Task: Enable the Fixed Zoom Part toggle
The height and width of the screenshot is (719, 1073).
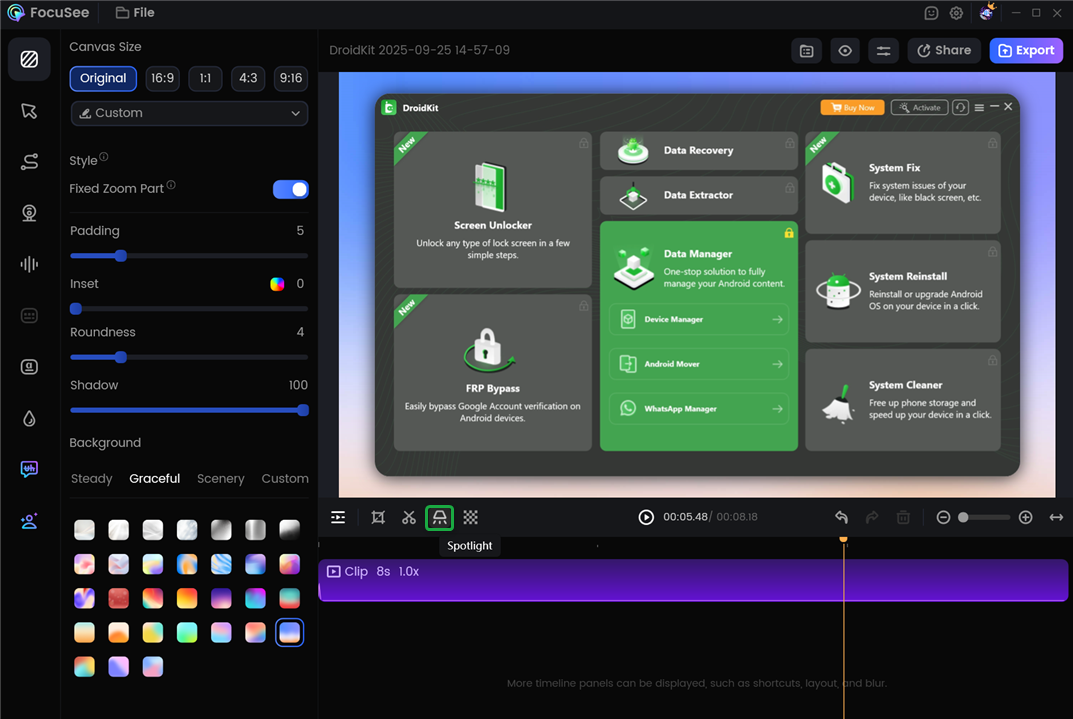Action: pos(290,189)
